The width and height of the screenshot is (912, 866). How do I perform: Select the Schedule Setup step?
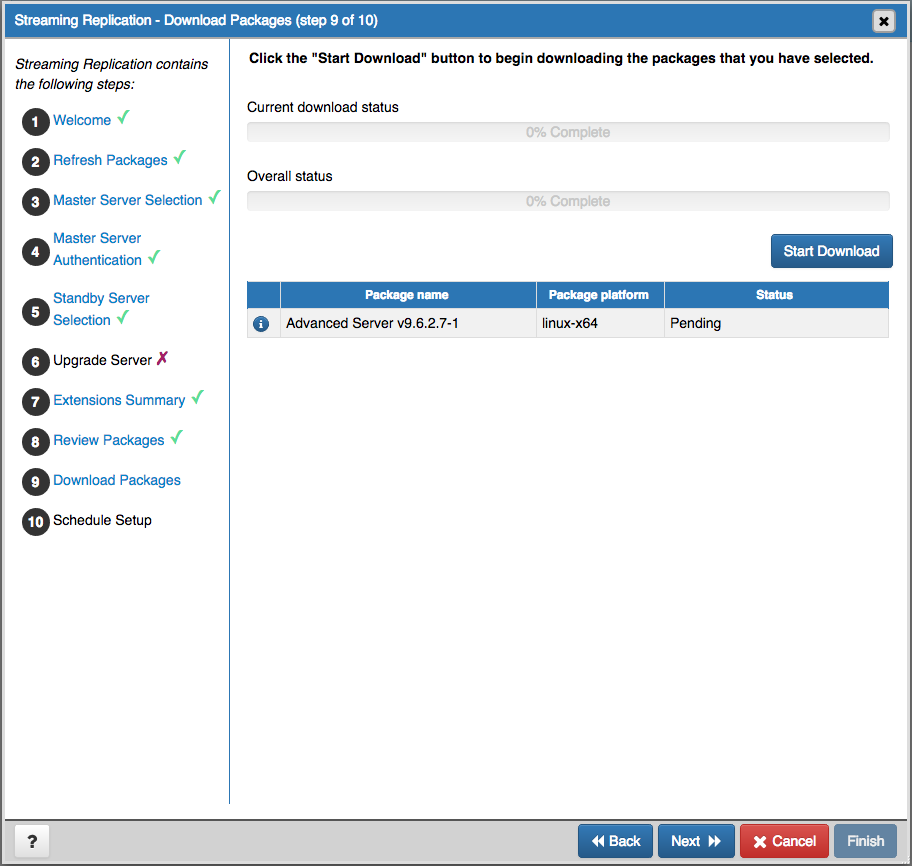coord(102,521)
